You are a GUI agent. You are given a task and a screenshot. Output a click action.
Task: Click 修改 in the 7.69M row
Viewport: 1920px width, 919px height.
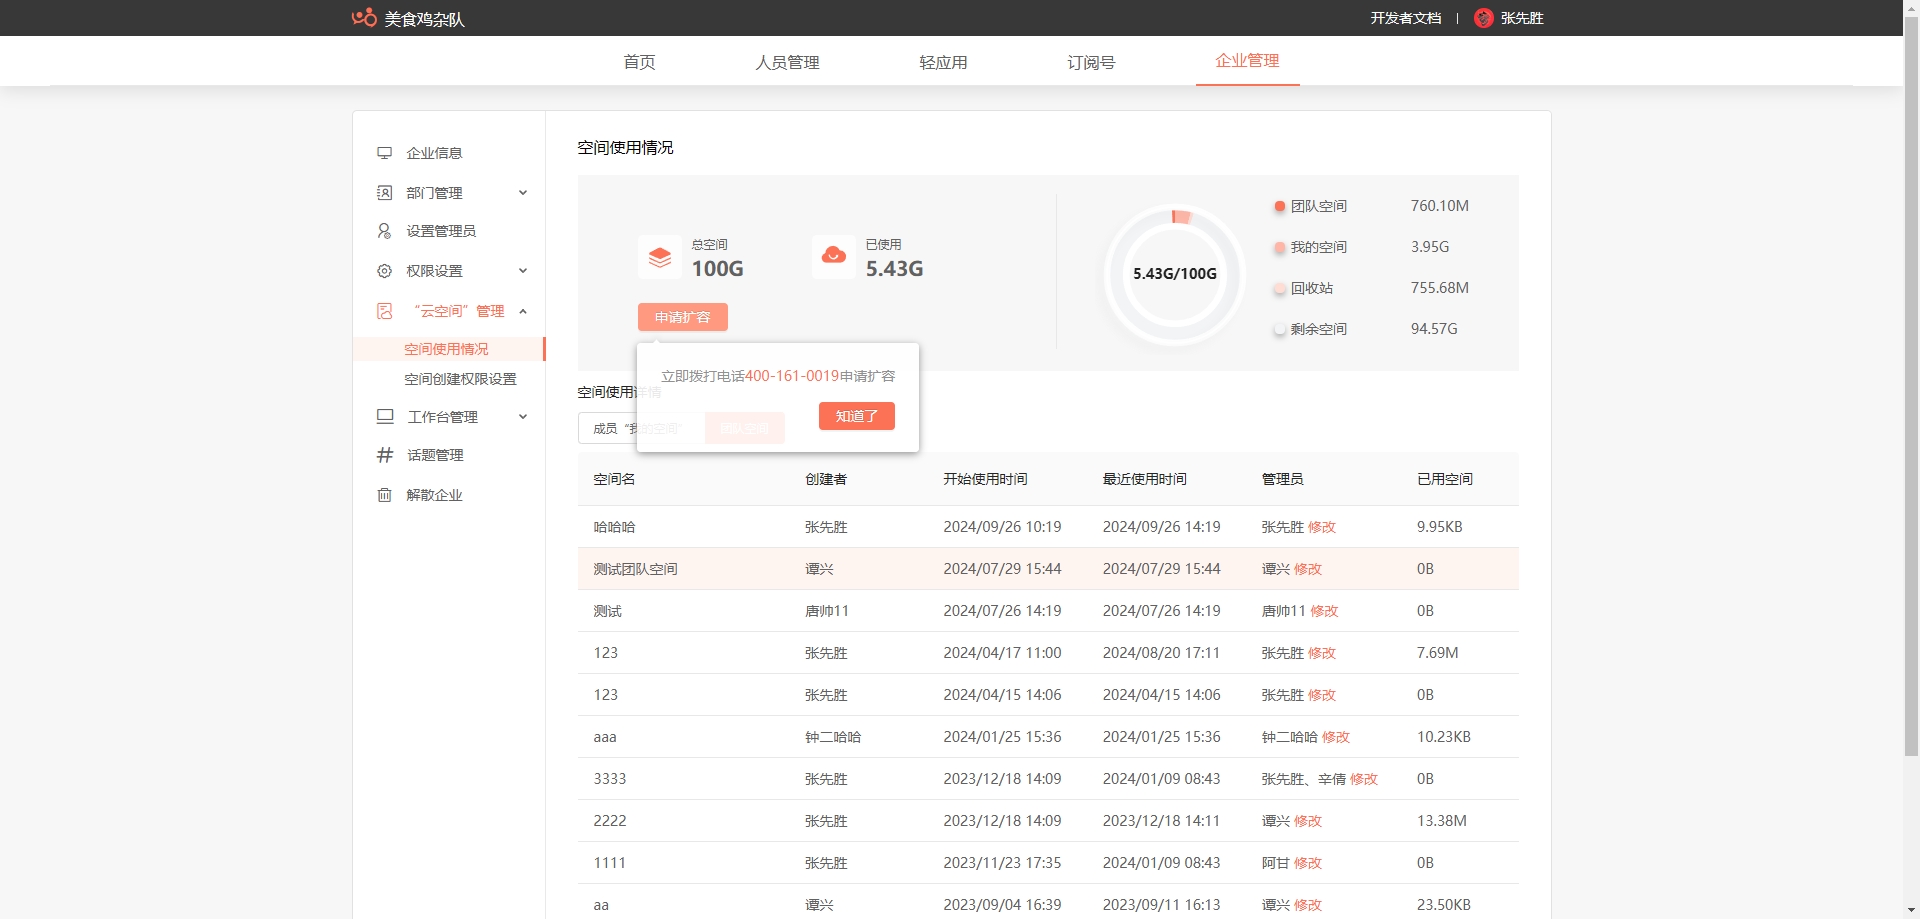[1322, 653]
